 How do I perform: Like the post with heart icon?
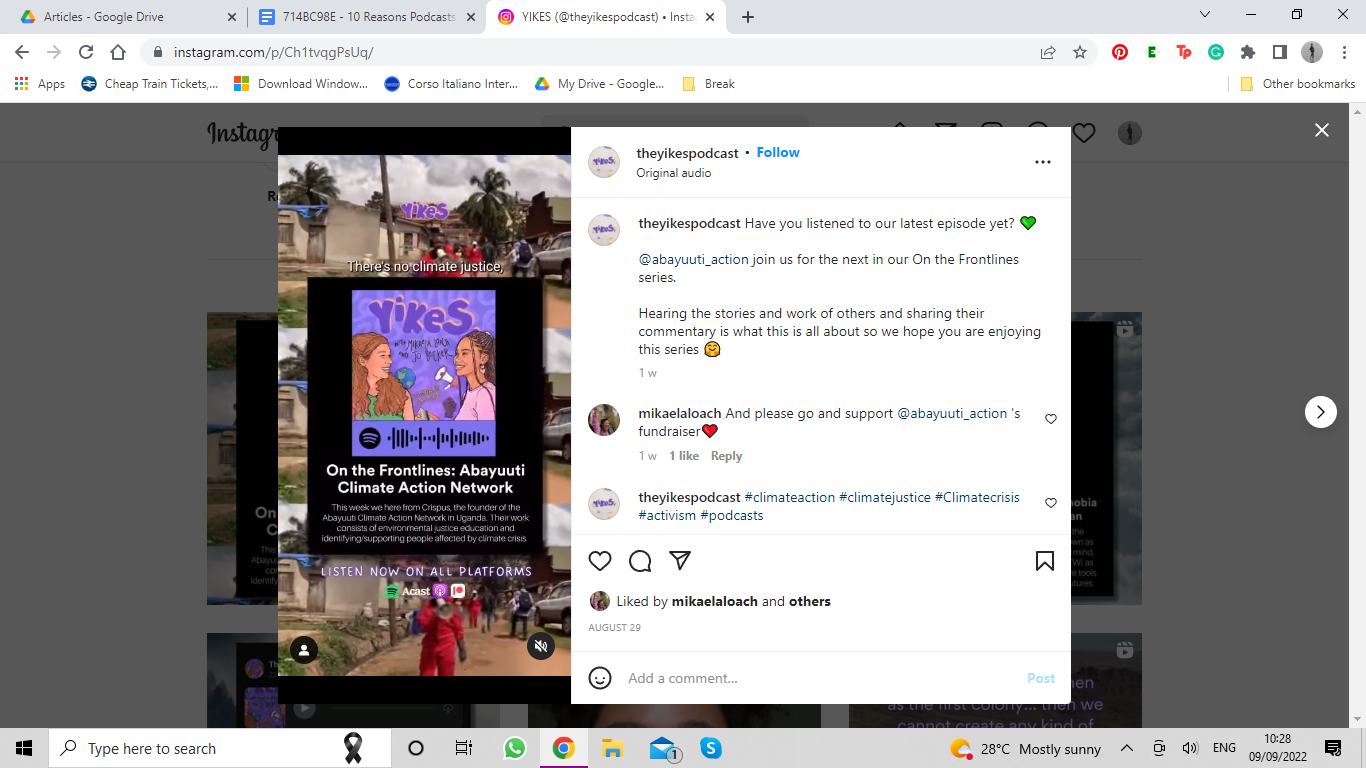[600, 561]
